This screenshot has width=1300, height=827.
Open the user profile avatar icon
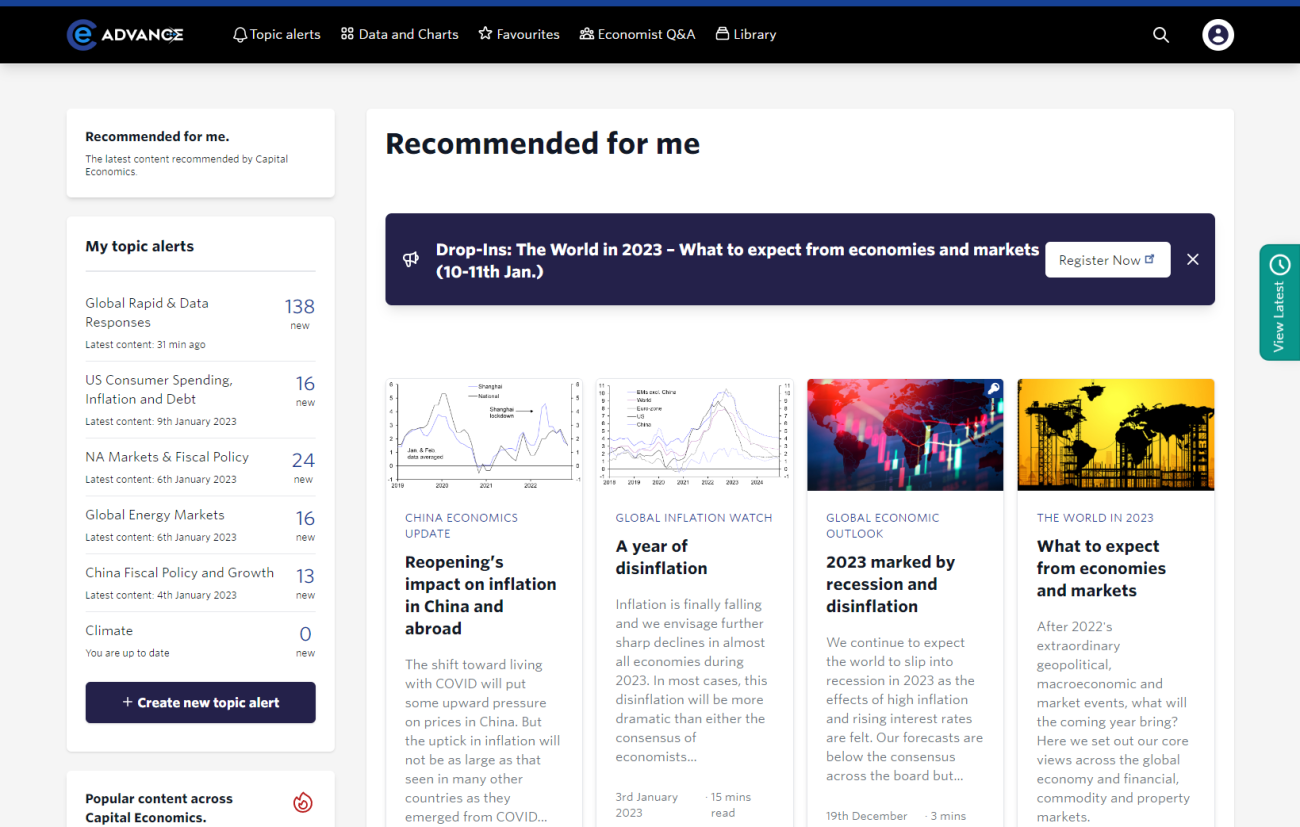click(x=1217, y=35)
